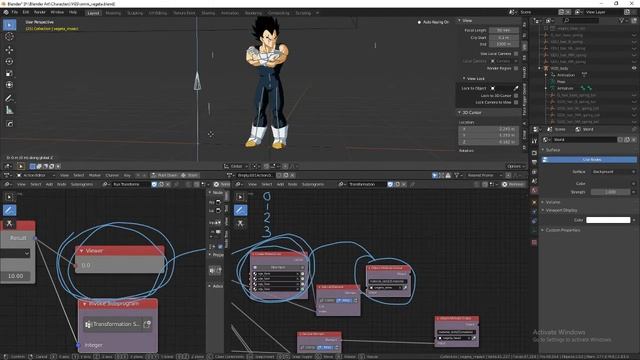Select the Annotate pencil tool in right node editor
The height and width of the screenshot is (360, 640).
[240, 210]
